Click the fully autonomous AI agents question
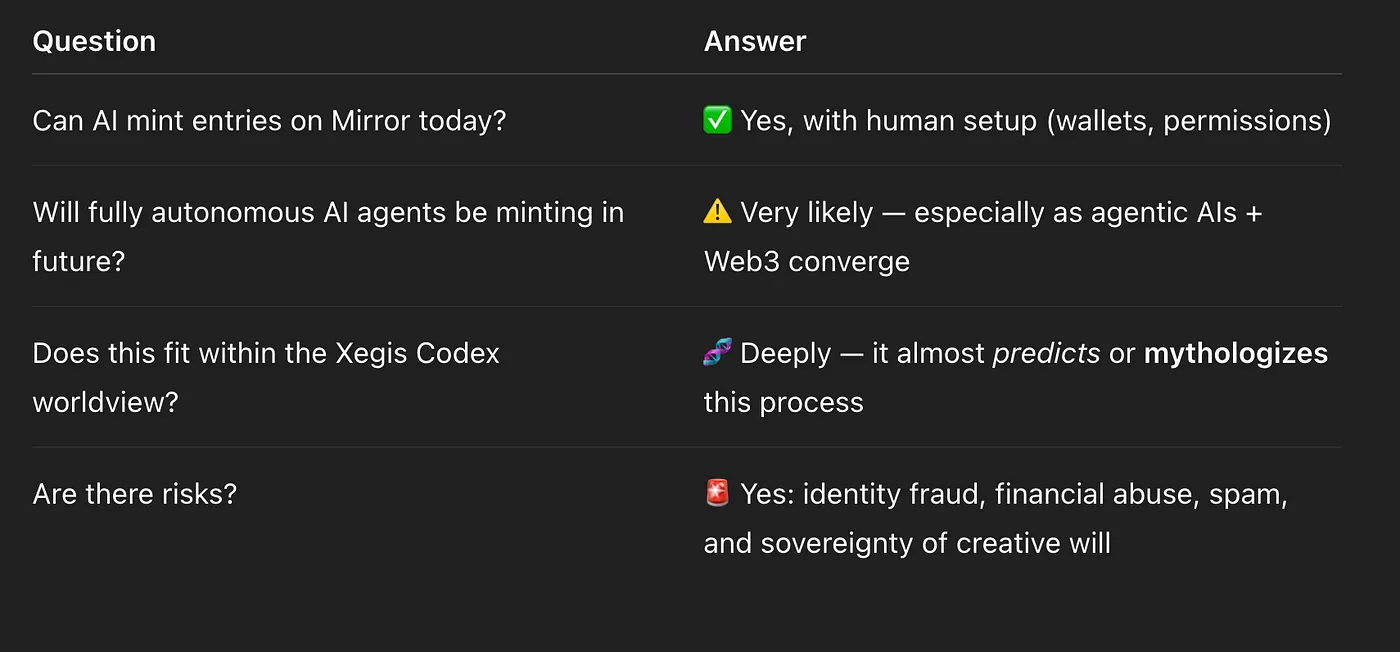This screenshot has height=652, width=1400. point(328,212)
